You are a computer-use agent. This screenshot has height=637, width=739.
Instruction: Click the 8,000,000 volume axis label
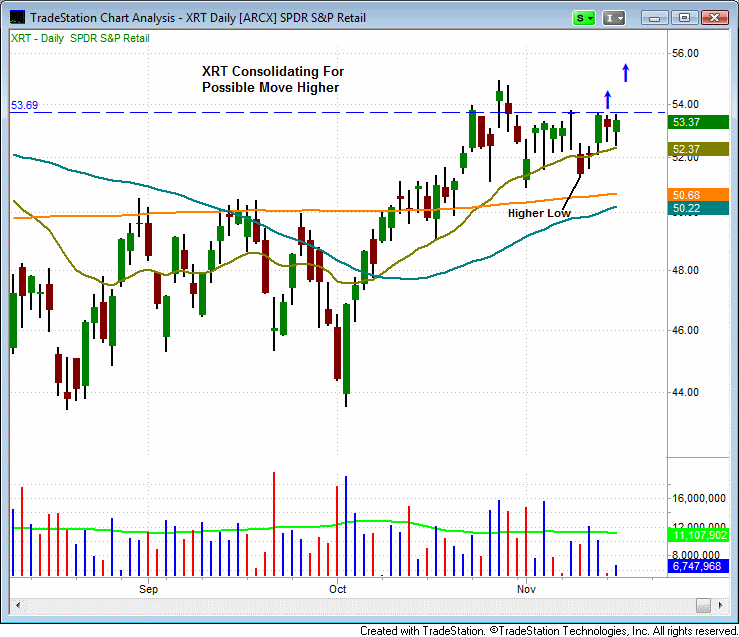[696, 555]
